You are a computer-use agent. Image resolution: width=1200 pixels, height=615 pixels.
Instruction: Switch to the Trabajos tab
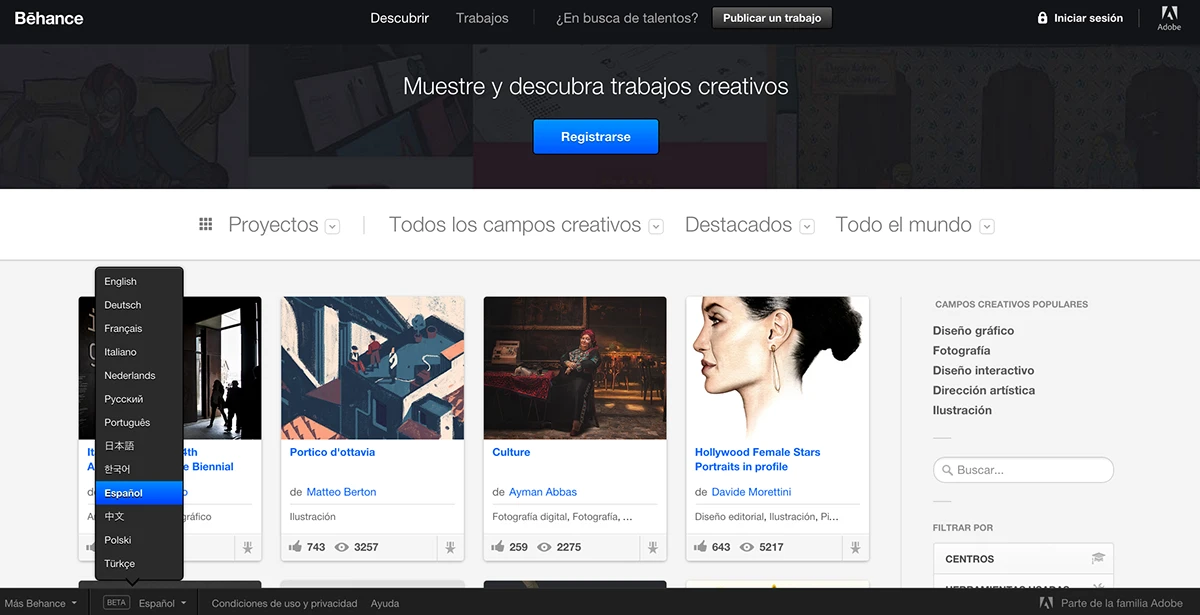482,18
